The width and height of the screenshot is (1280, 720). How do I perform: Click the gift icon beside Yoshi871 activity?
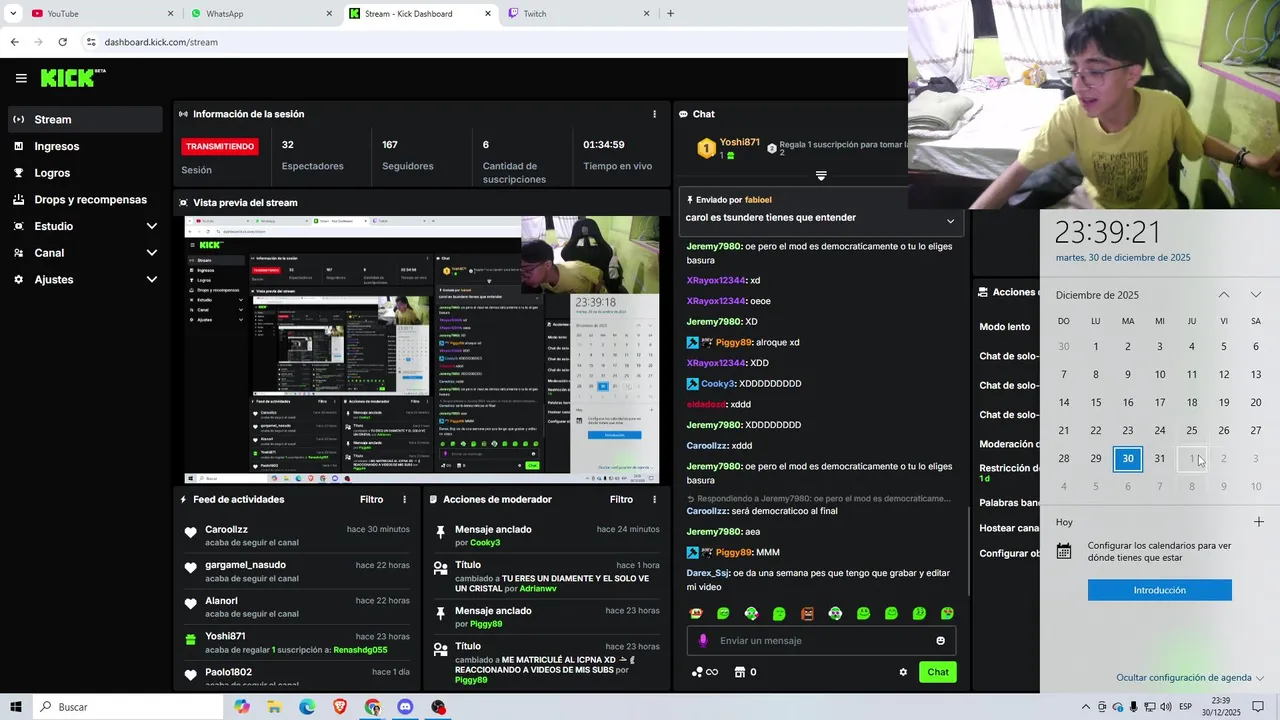190,639
